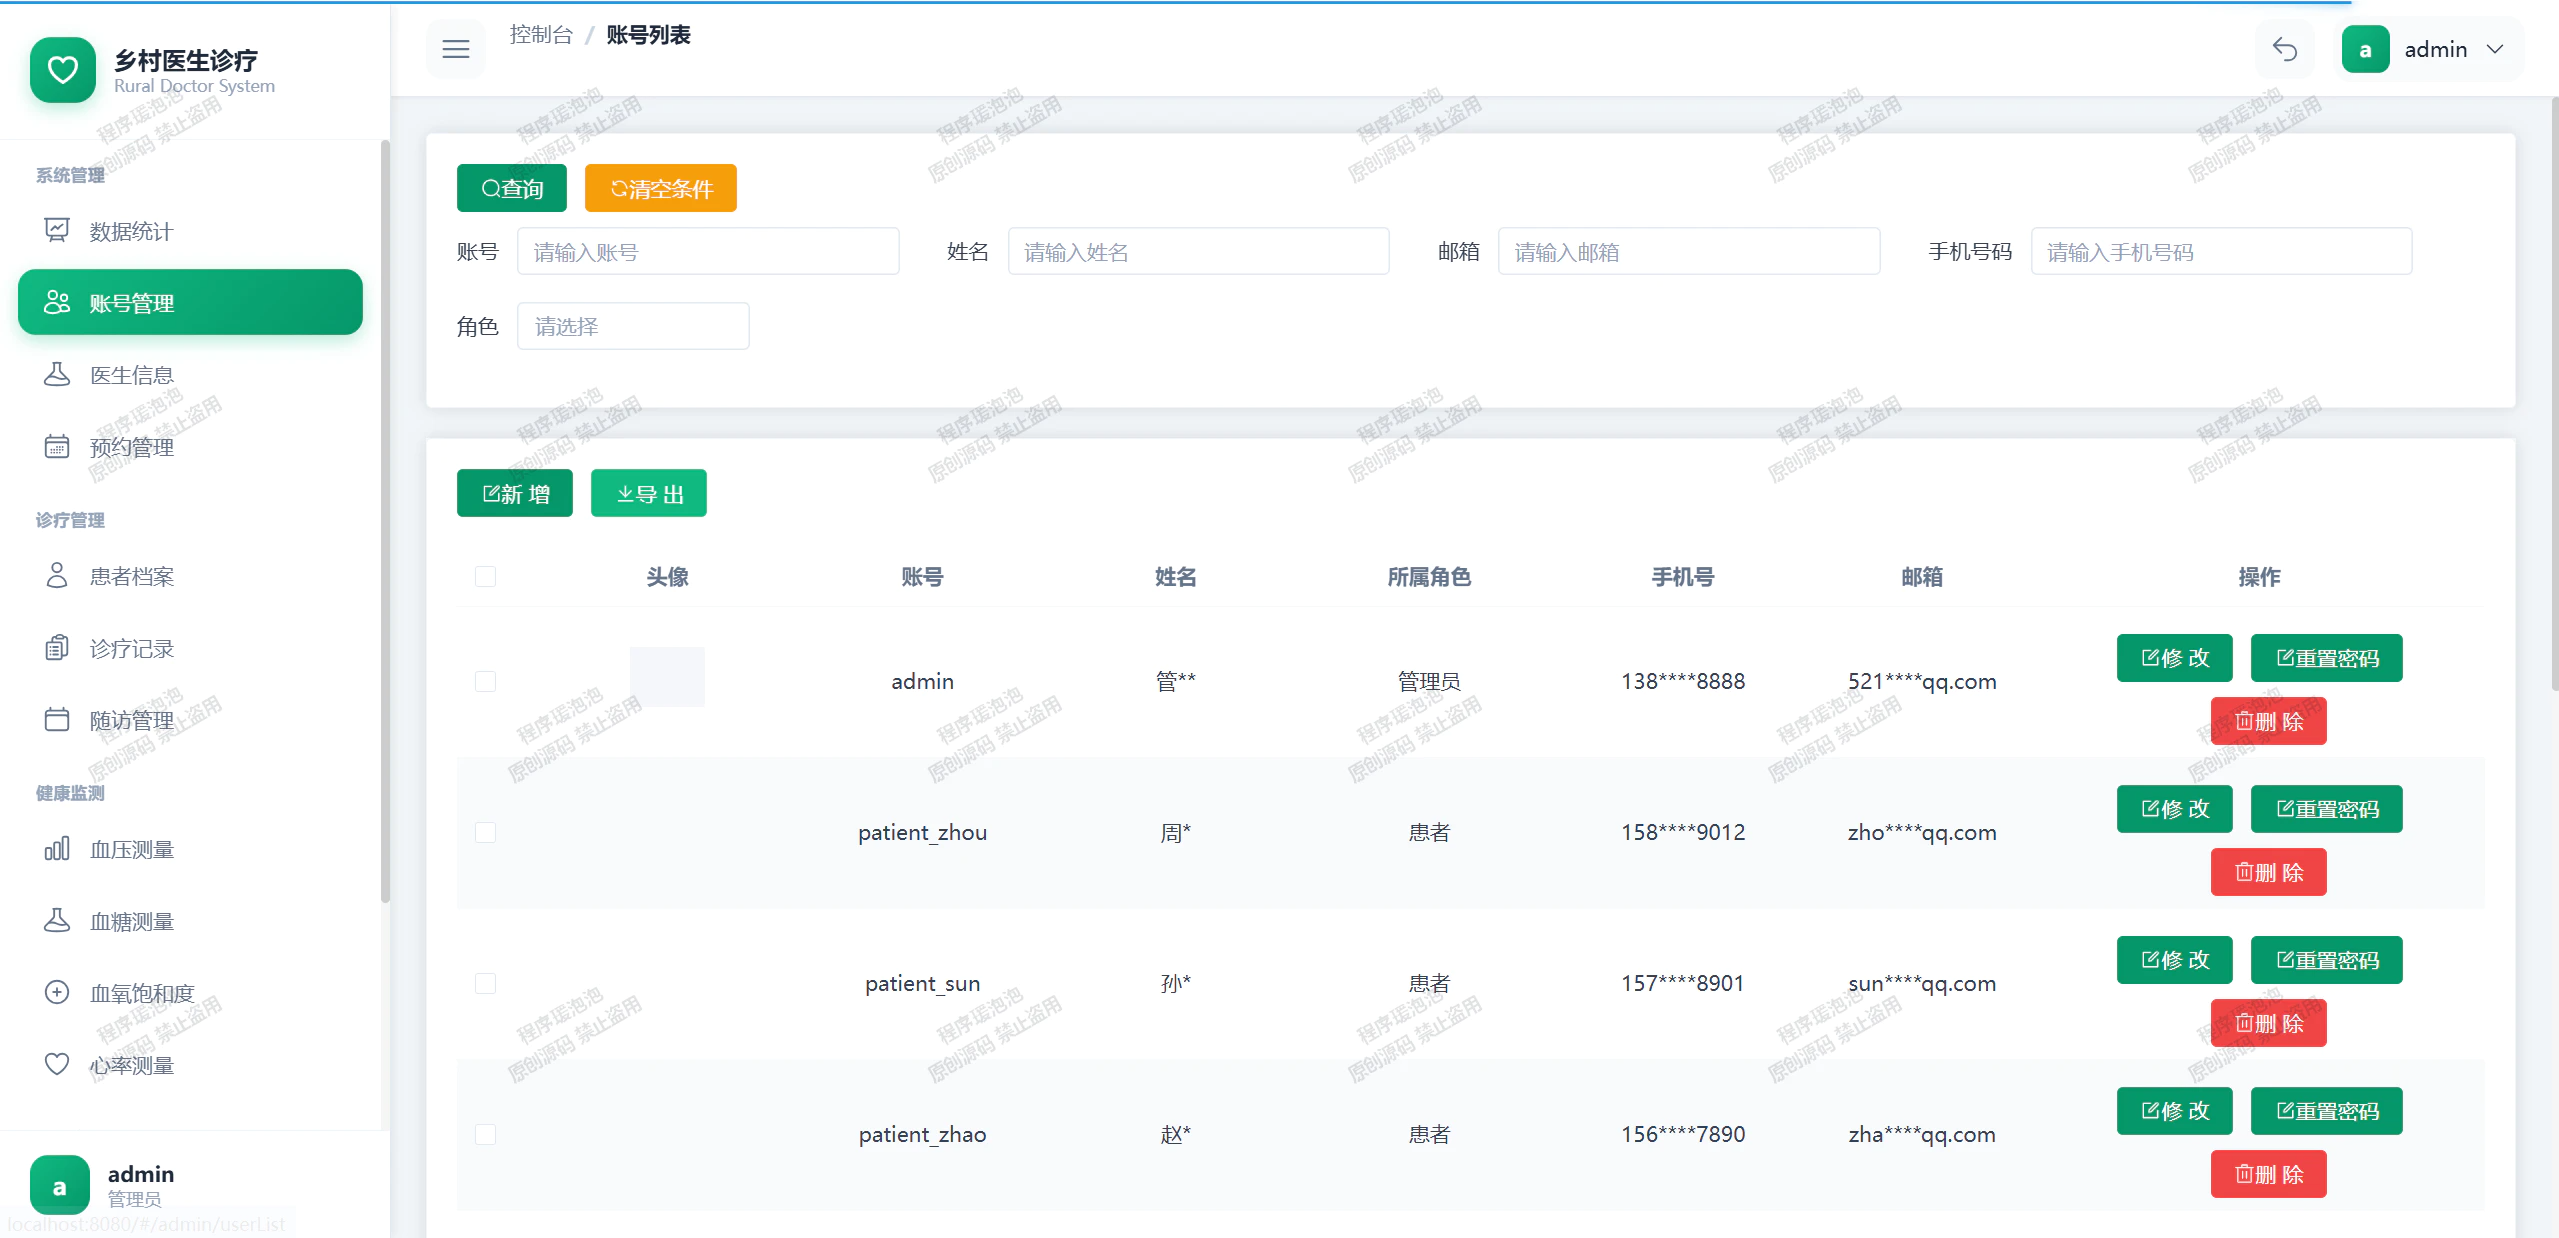The image size is (2559, 1238).
Task: Click the green admin avatar in top bar
Action: click(2365, 49)
